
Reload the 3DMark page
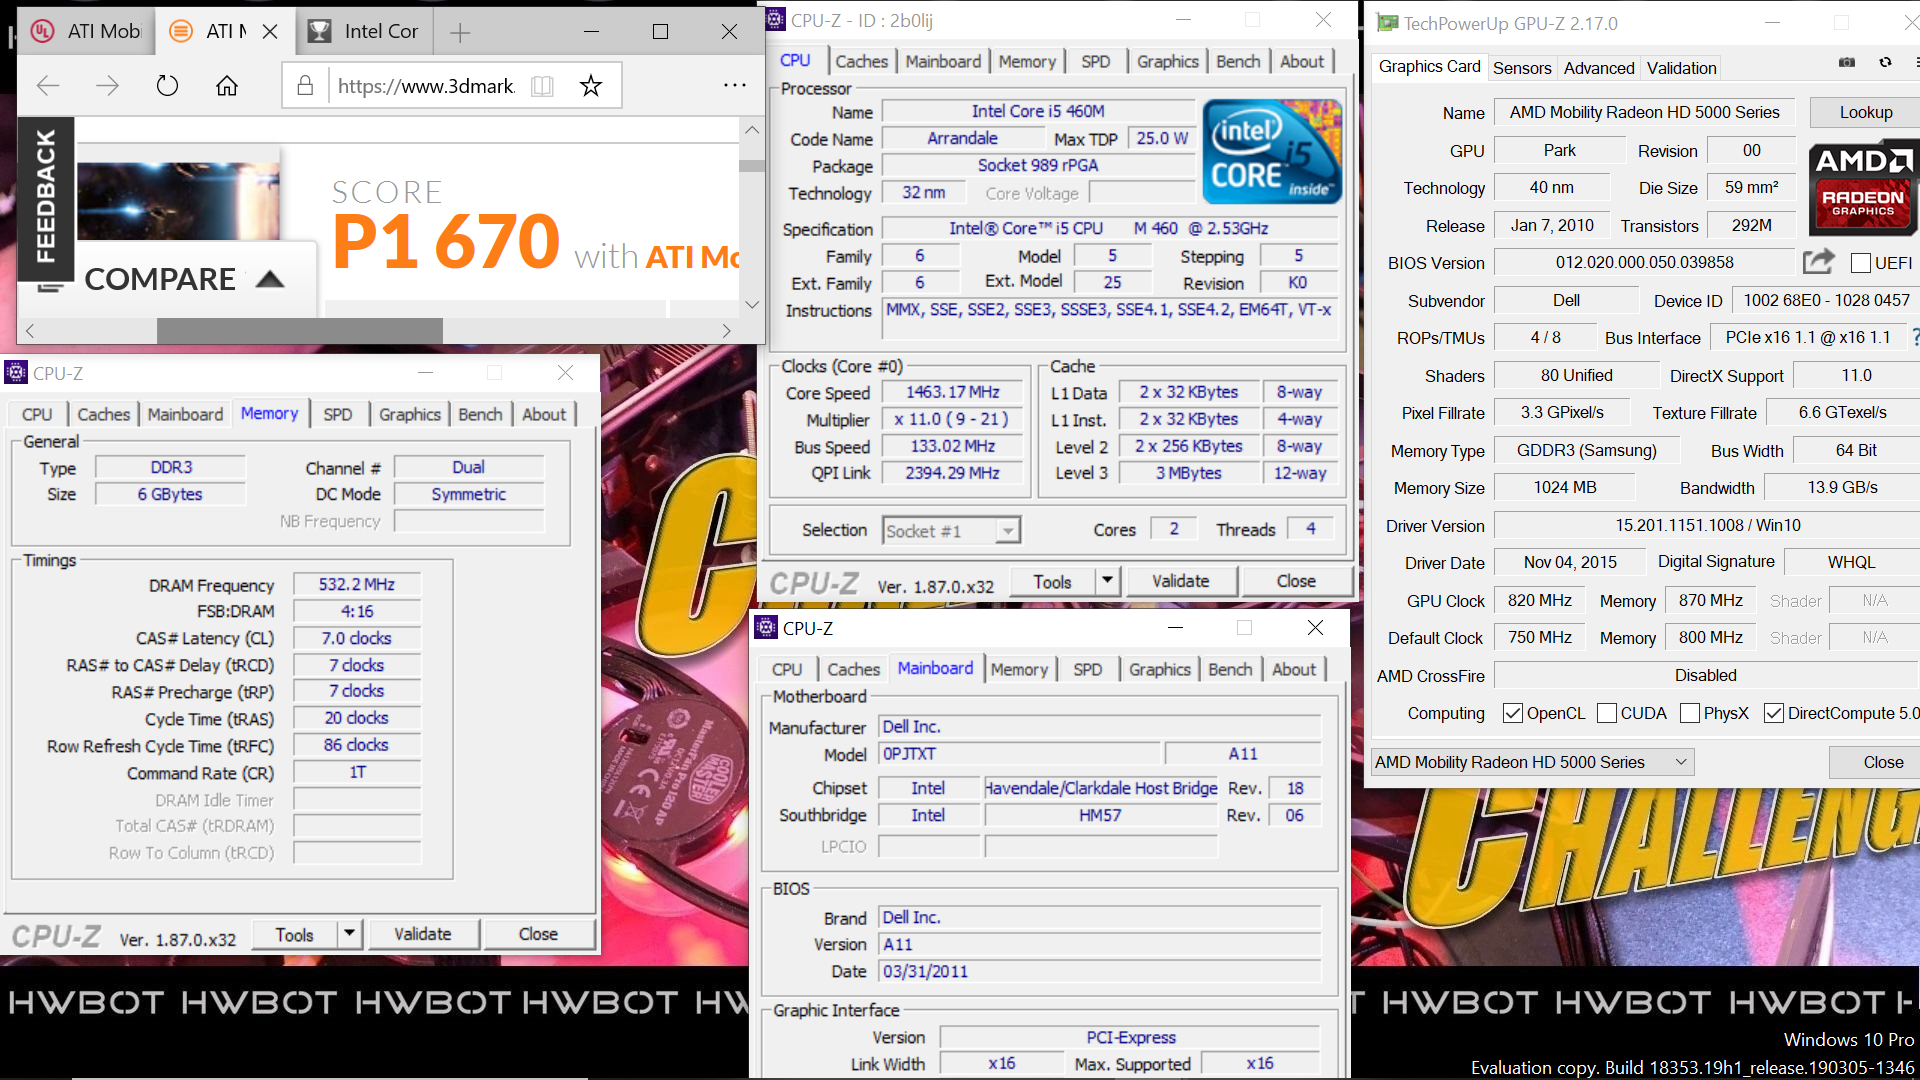tap(167, 86)
